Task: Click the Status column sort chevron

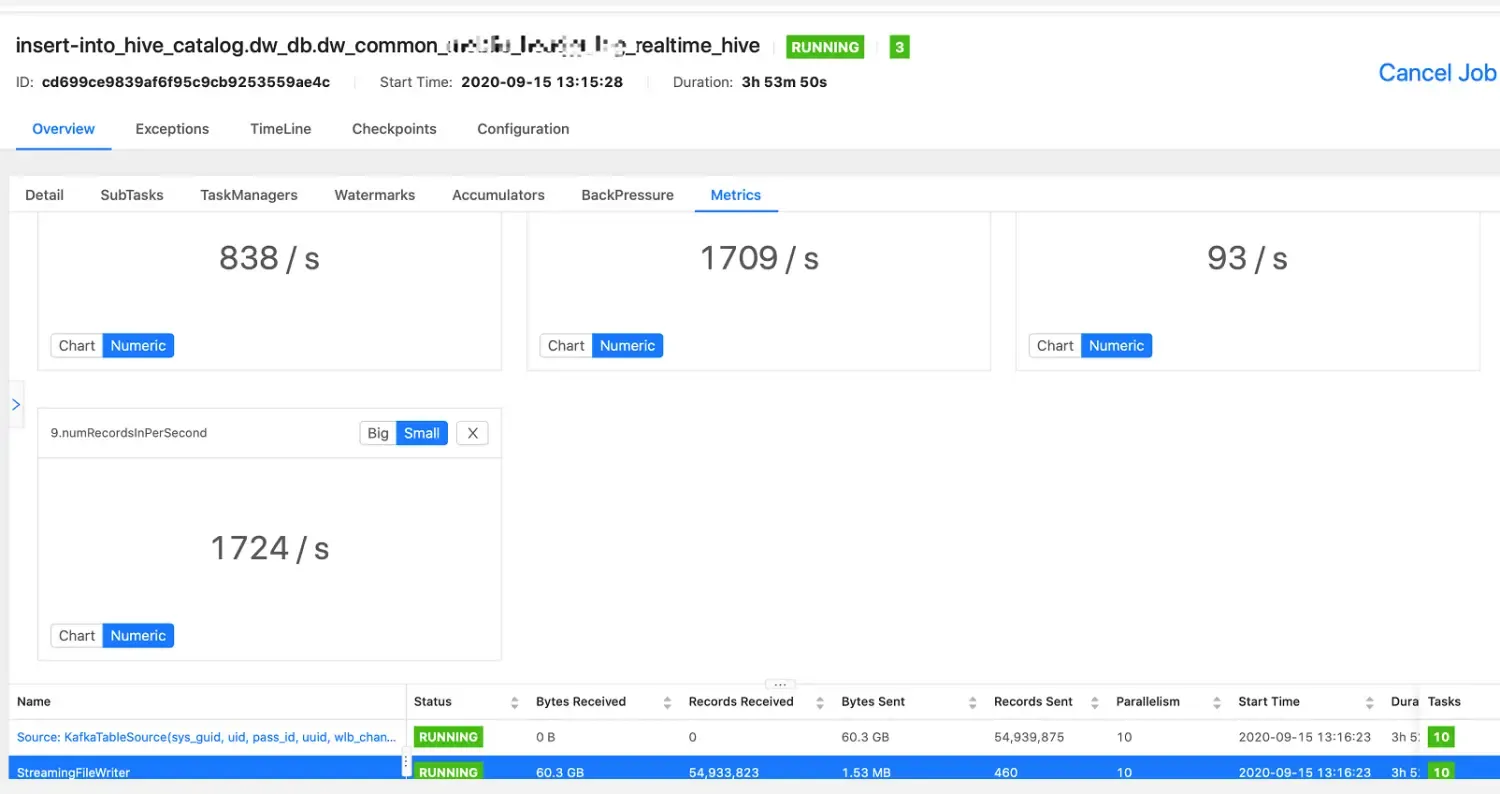Action: pyautogui.click(x=515, y=701)
